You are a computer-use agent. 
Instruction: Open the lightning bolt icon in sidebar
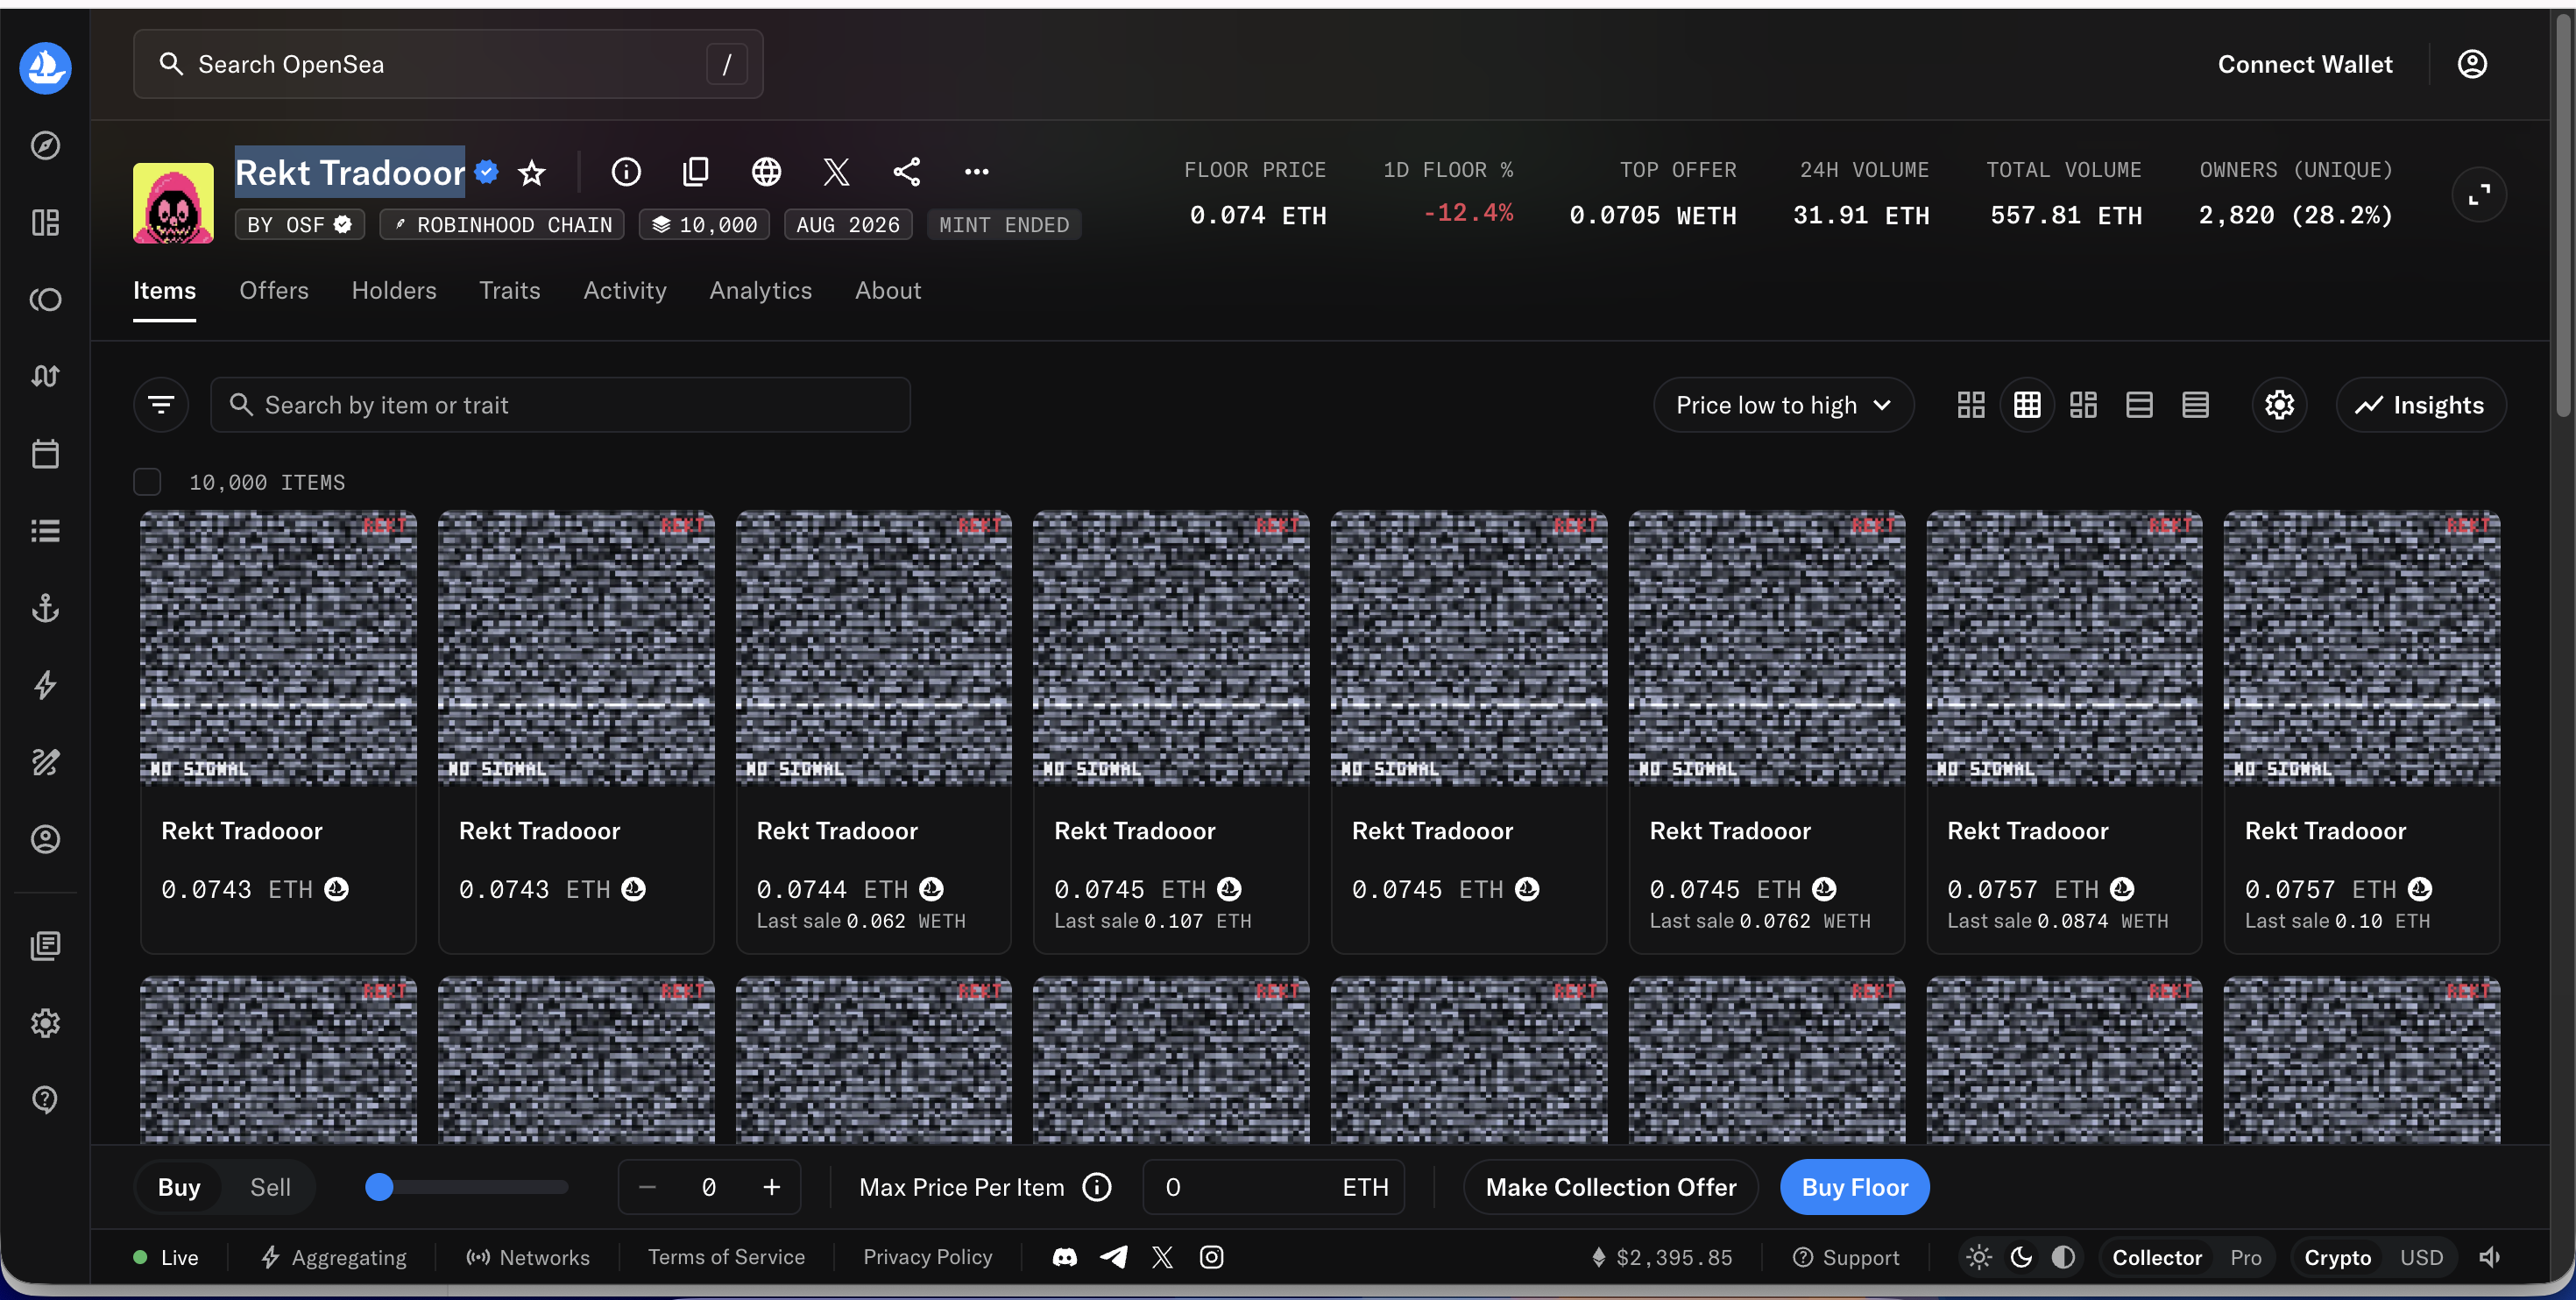45,685
